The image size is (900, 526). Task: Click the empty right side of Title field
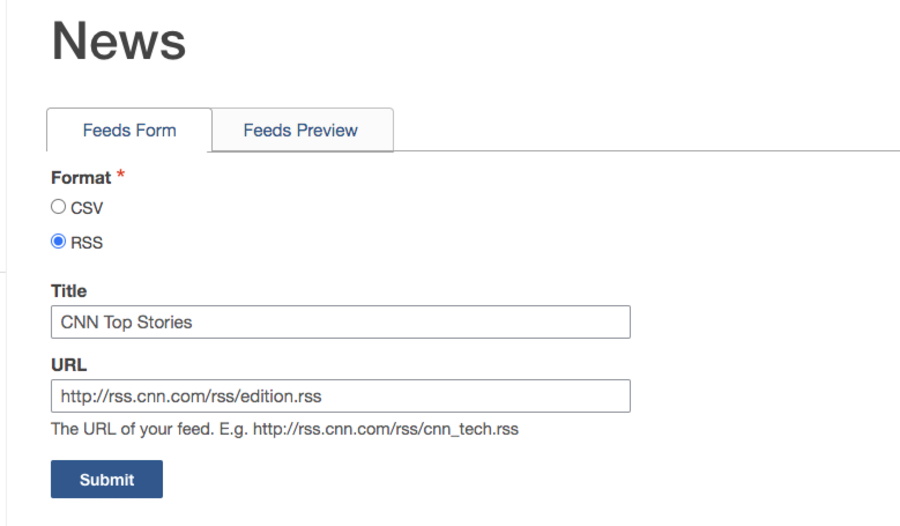point(520,322)
